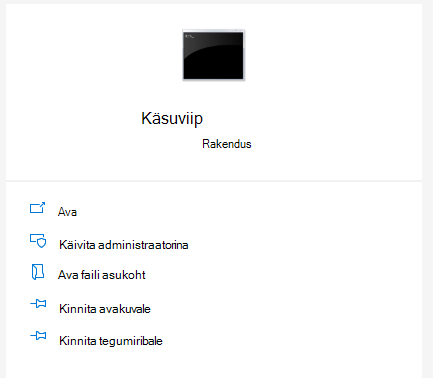Click the shield icon for administrator launch
The height and width of the screenshot is (378, 433).
click(38, 241)
